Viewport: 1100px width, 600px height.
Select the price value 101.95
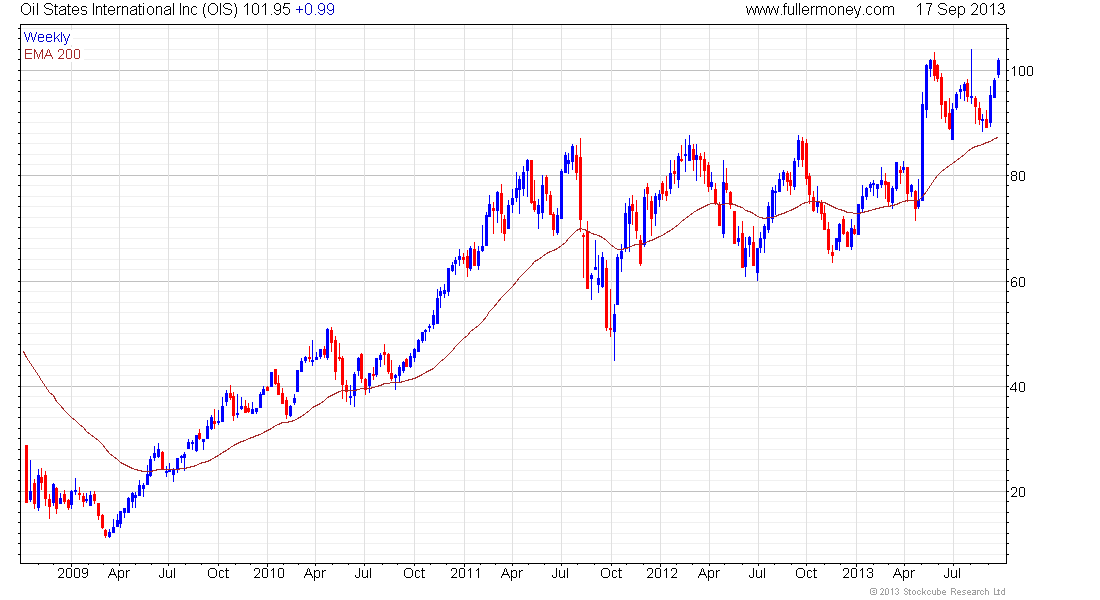coord(267,10)
